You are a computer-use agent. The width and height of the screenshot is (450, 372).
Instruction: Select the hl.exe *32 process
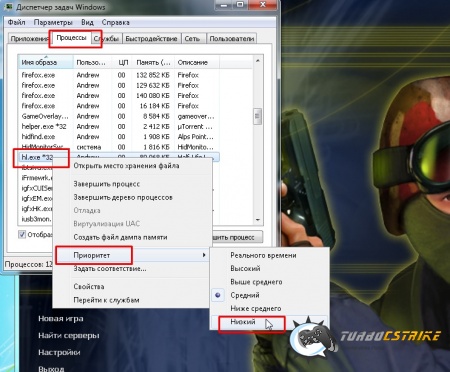pos(37,157)
